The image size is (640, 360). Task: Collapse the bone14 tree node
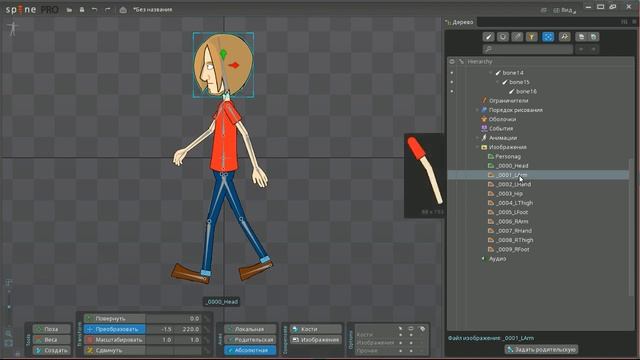click(491, 73)
